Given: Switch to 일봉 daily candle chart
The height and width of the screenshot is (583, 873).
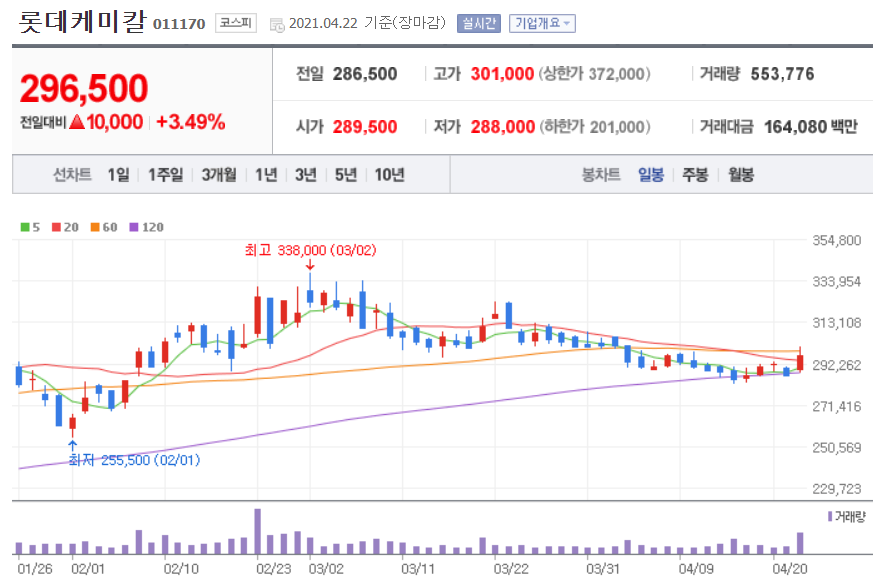Looking at the screenshot, I should tap(651, 175).
